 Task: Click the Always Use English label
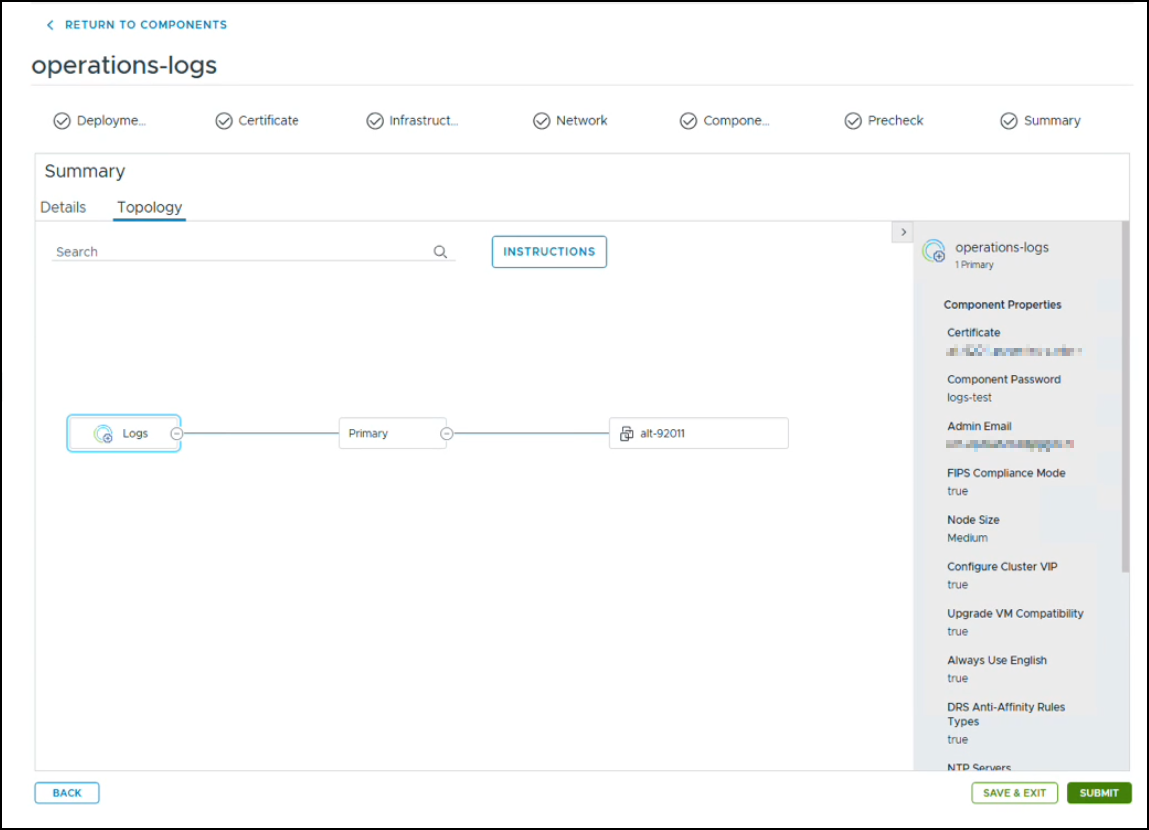pos(997,661)
